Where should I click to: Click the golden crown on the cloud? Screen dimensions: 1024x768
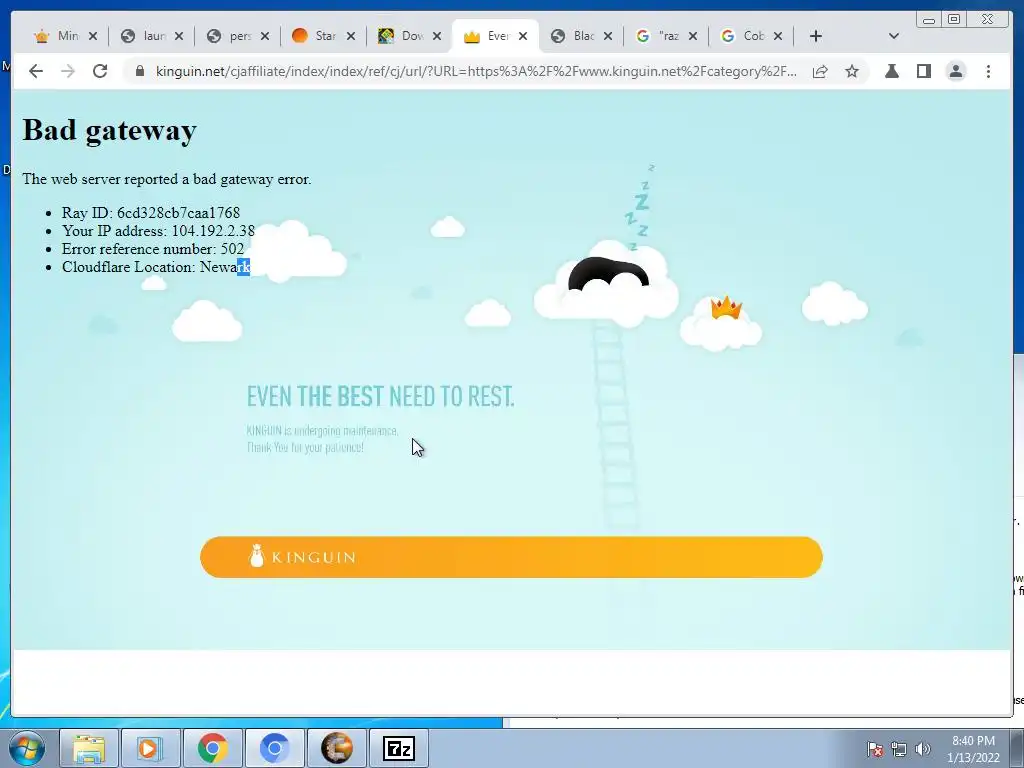pos(726,307)
